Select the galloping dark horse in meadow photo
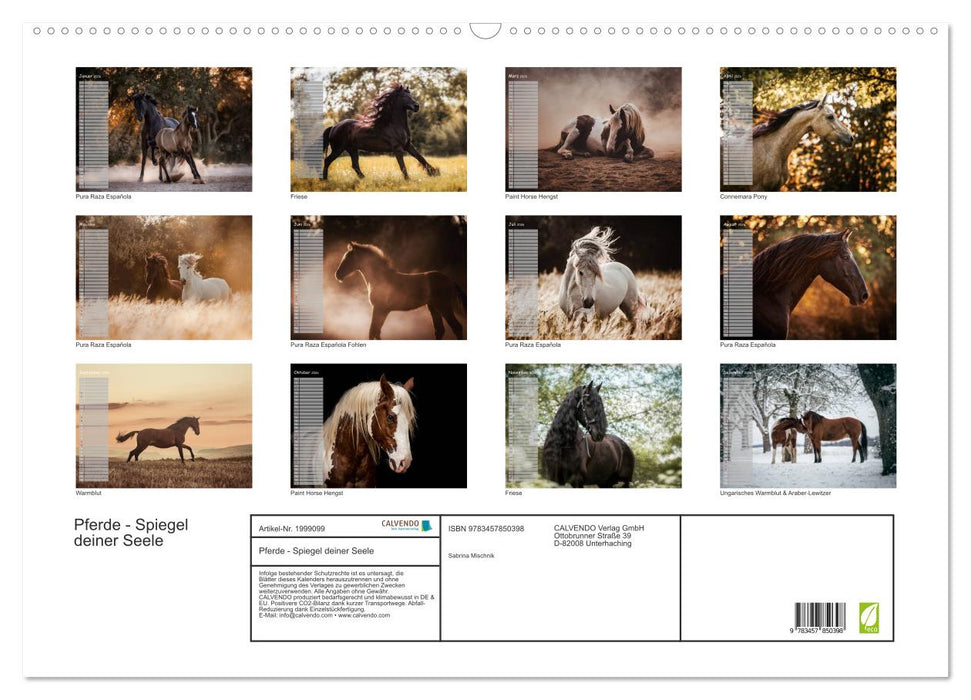The width and height of the screenshot is (971, 700). click(378, 129)
